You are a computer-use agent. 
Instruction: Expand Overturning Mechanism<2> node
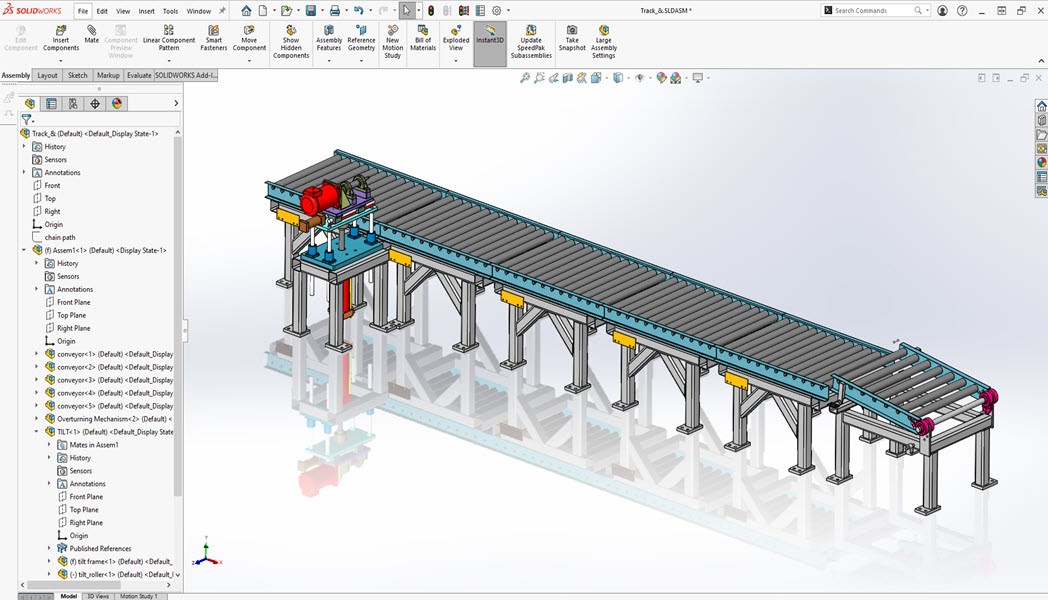point(37,418)
